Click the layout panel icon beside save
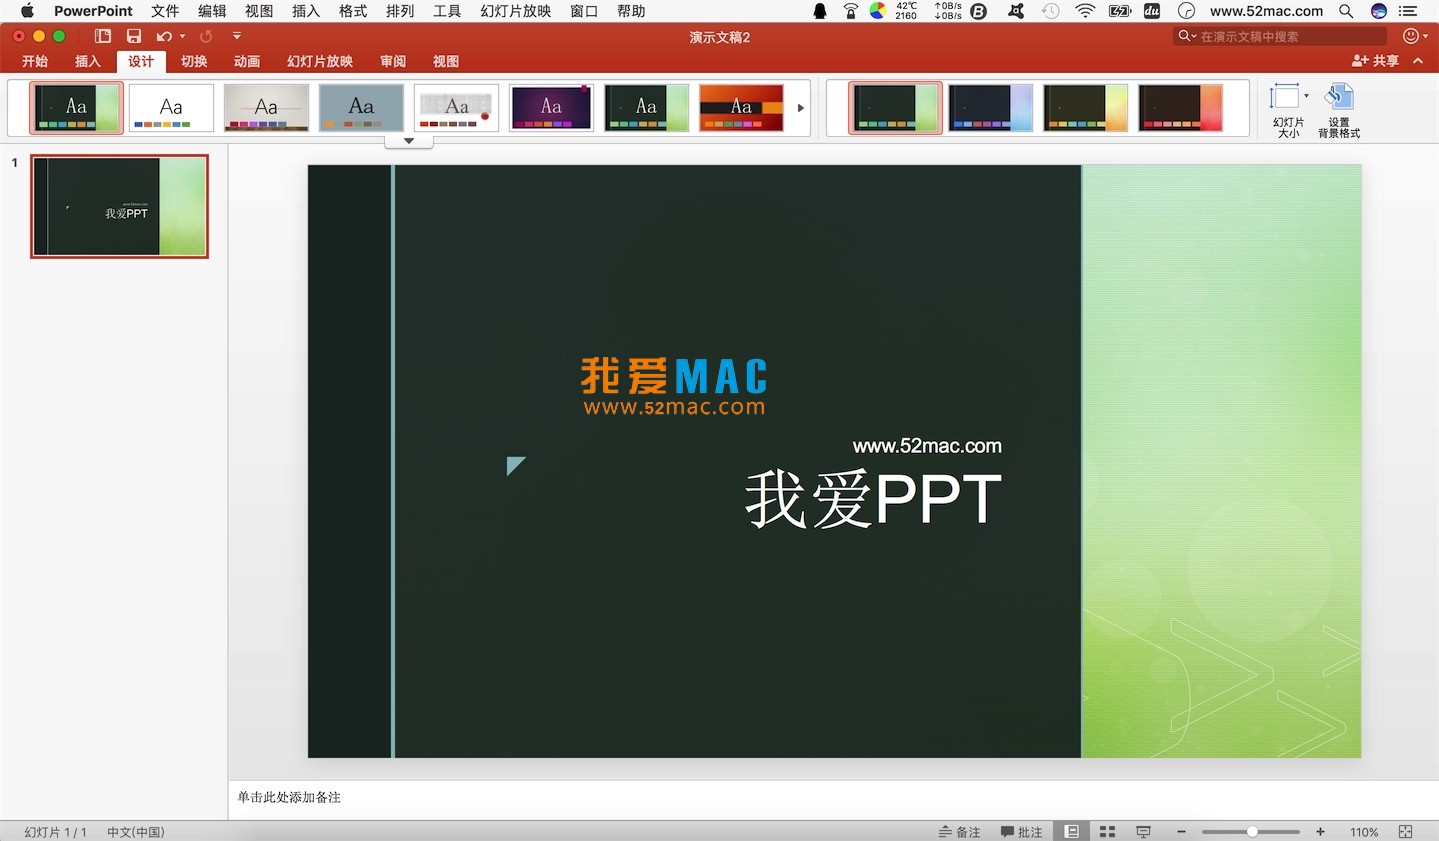The height and width of the screenshot is (841, 1439). coord(102,36)
